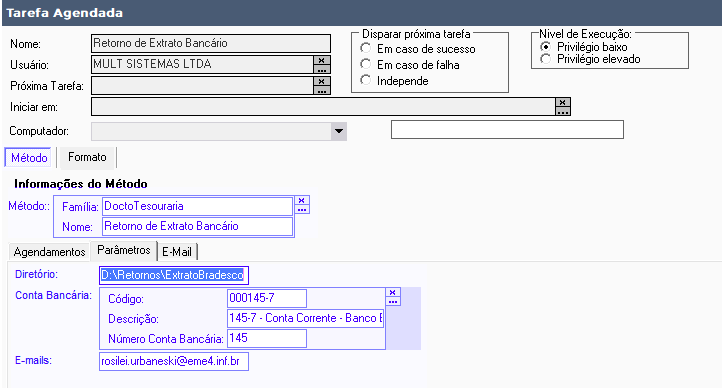This screenshot has height=388, width=722.
Task: Click the Código field 000145-7
Action: pyautogui.click(x=267, y=298)
